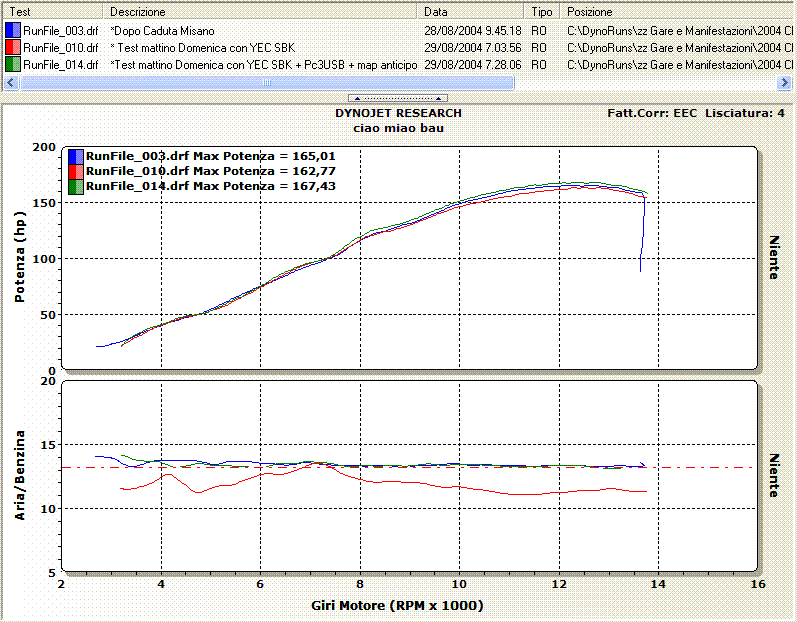Select RunFile_014.drf in the test list

point(60,65)
